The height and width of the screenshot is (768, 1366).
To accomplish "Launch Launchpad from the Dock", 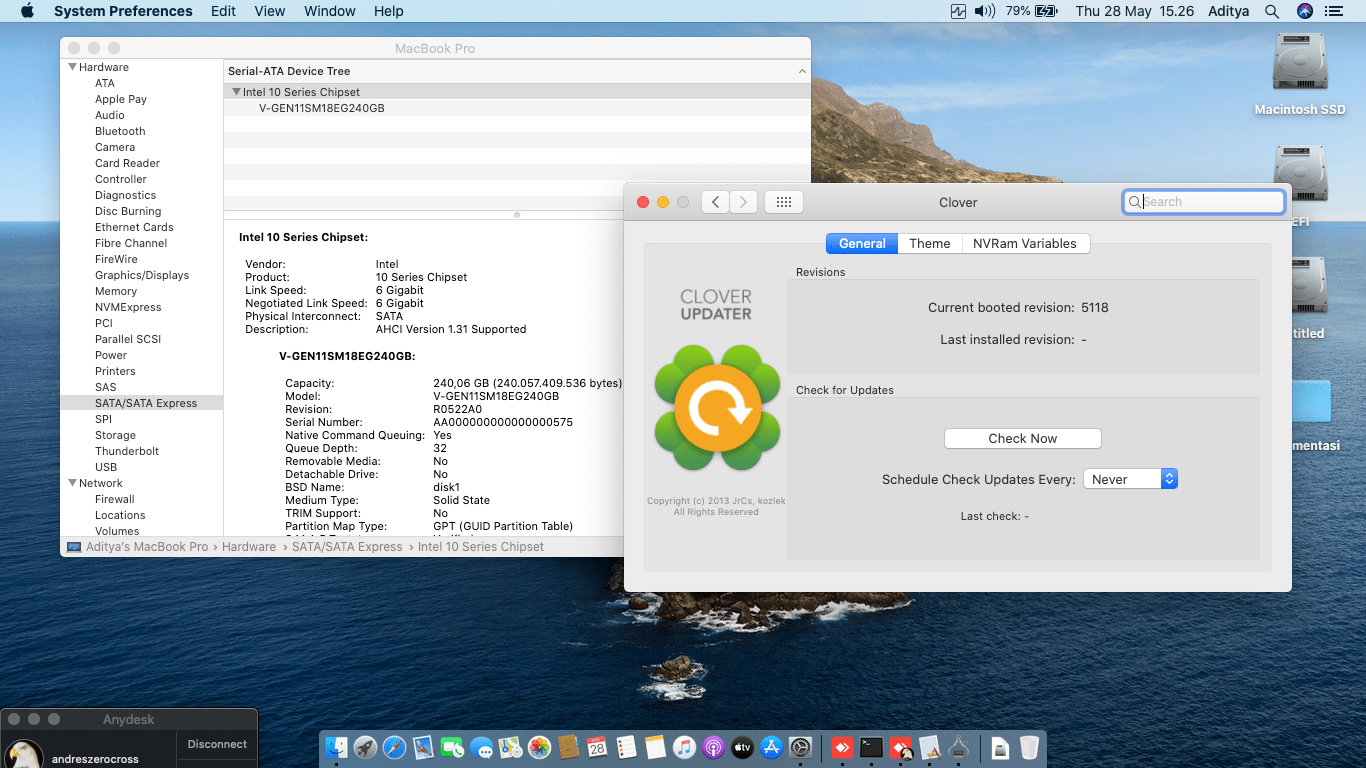I will point(366,747).
